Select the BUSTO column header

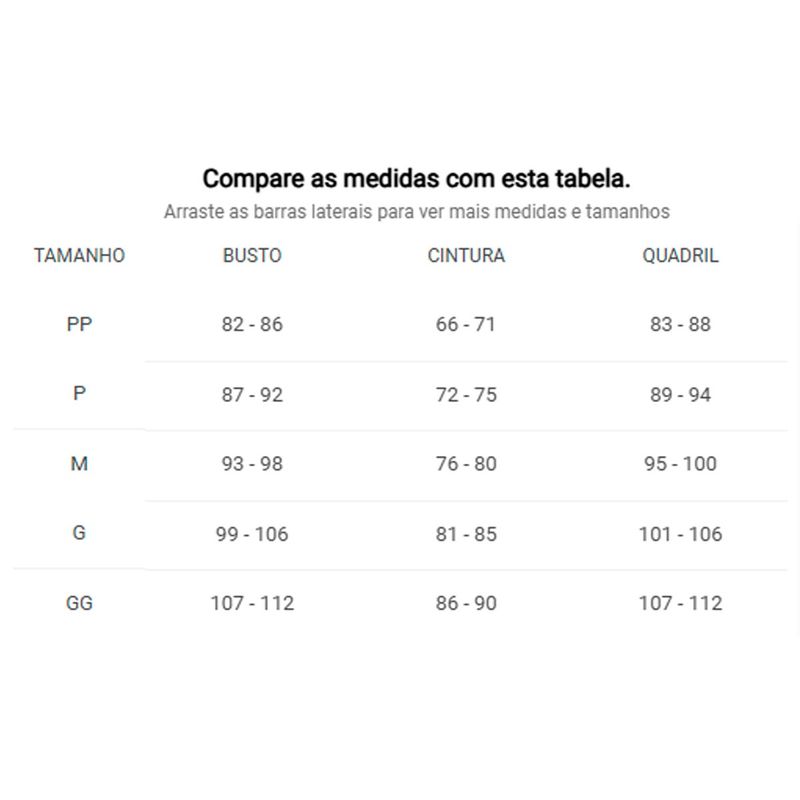(x=252, y=255)
